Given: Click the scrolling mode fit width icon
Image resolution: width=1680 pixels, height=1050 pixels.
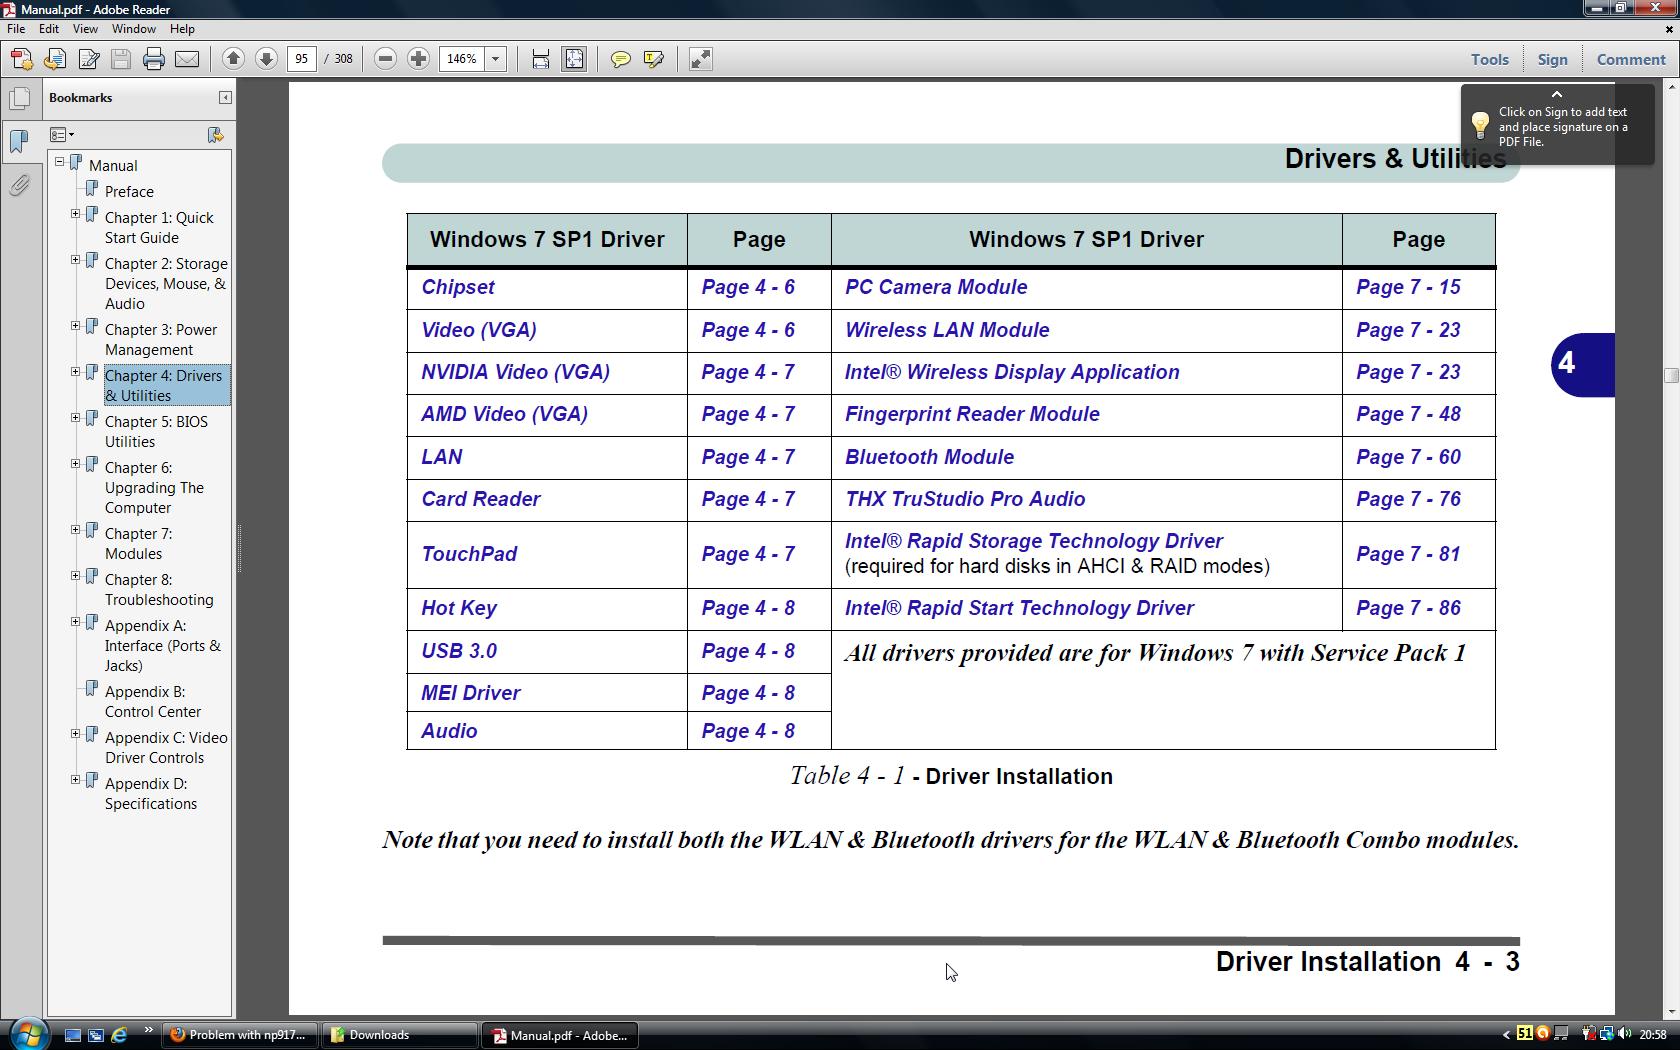Looking at the screenshot, I should (x=541, y=59).
